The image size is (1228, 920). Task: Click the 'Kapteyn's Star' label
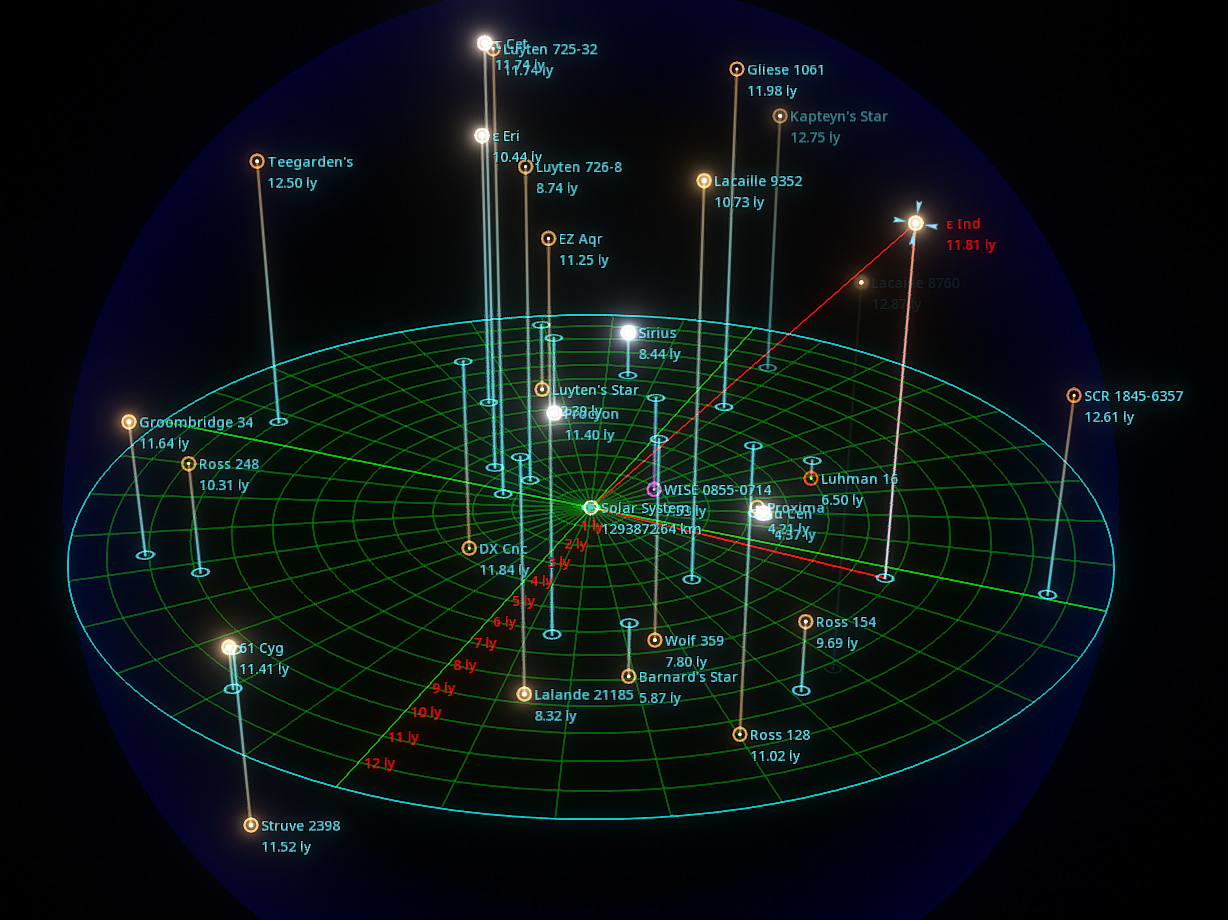coord(839,116)
